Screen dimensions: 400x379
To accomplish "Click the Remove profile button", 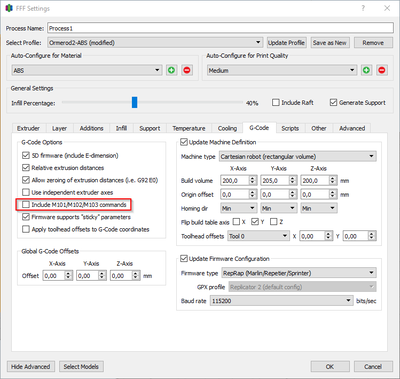I will point(373,43).
